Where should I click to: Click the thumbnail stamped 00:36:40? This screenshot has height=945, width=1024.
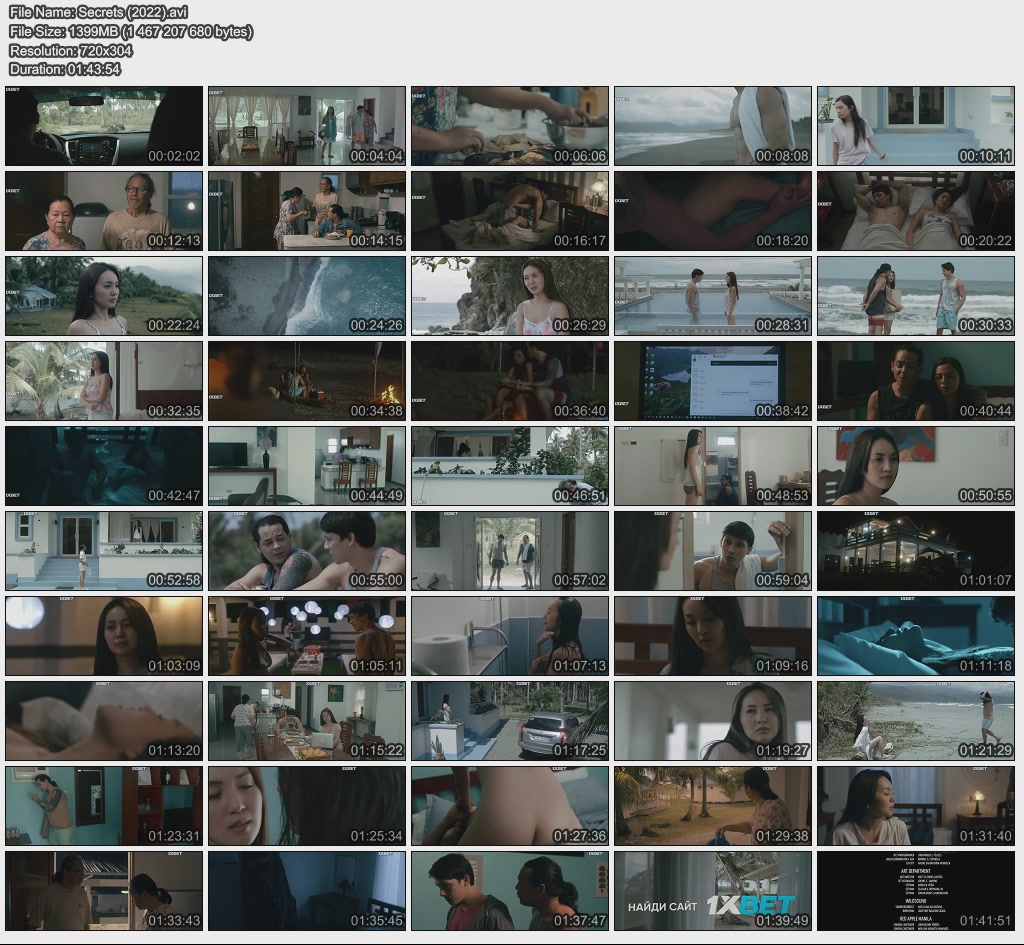pos(510,381)
